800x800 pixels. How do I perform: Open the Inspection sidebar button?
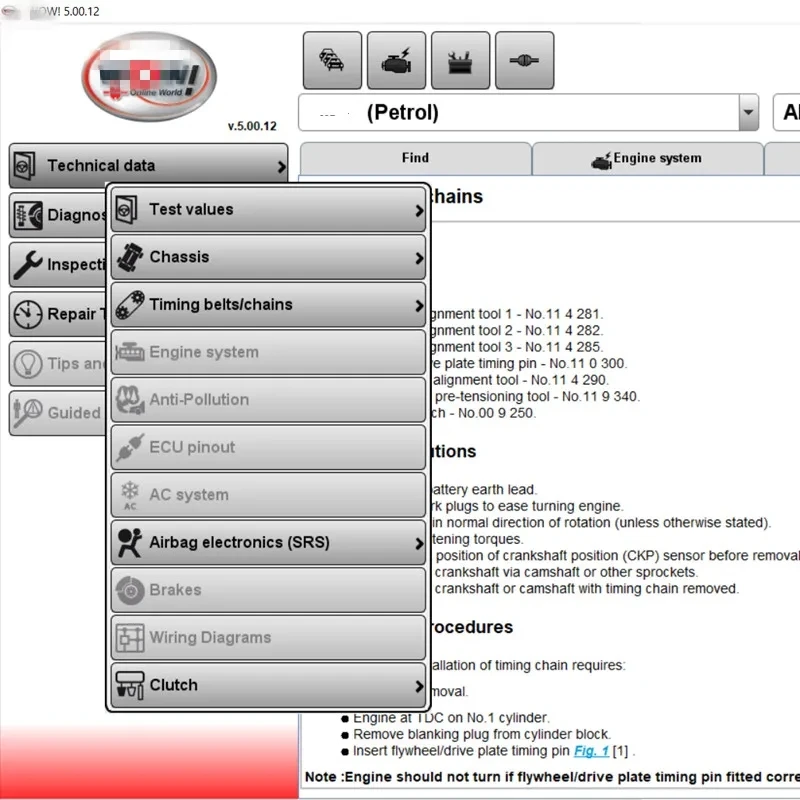tap(58, 264)
